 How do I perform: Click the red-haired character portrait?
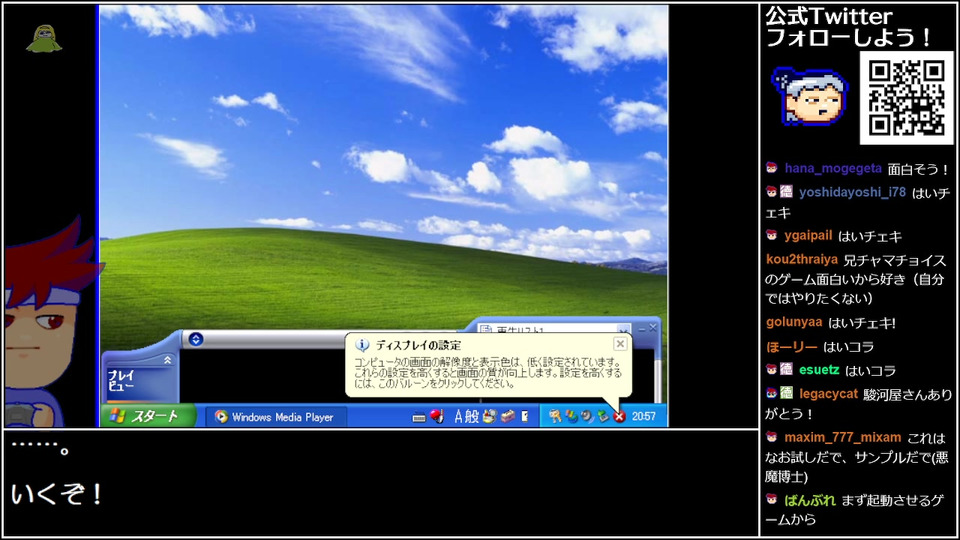pos(49,323)
